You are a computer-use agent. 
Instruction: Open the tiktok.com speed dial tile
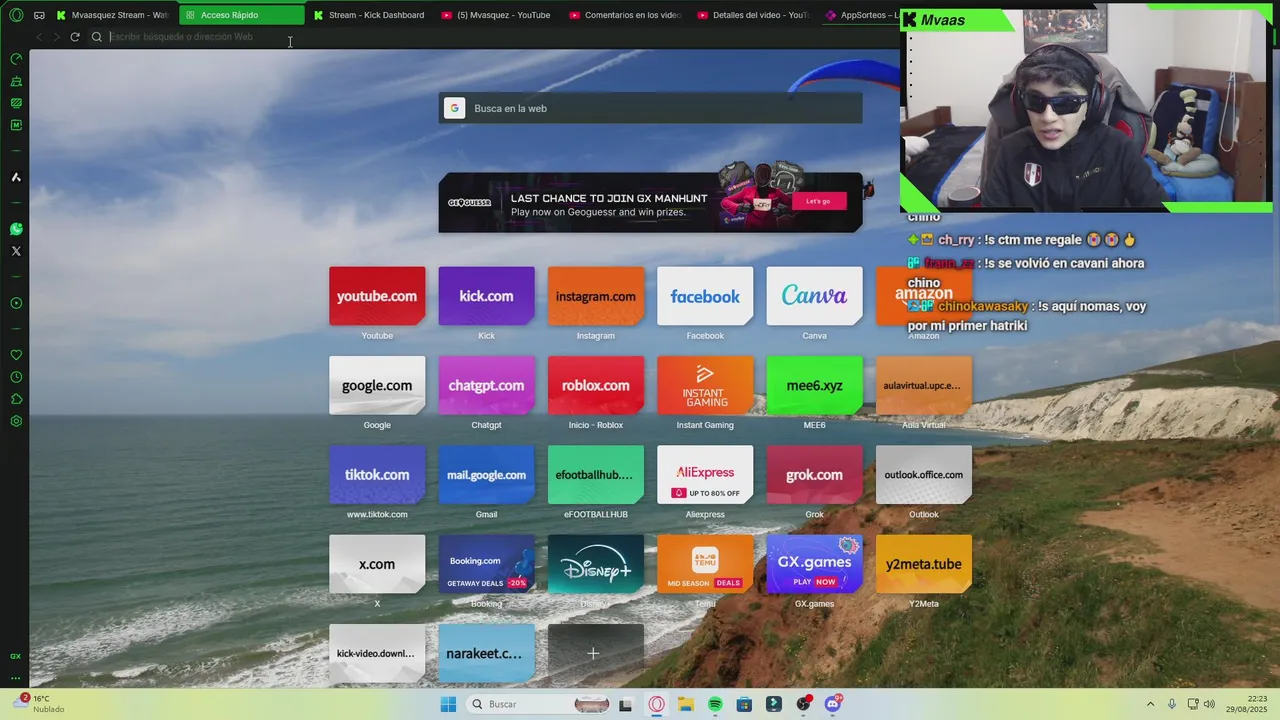[377, 475]
